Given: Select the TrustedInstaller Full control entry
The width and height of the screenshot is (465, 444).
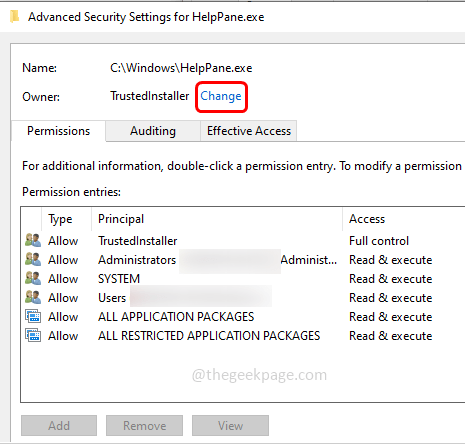Looking at the screenshot, I should pos(243,241).
